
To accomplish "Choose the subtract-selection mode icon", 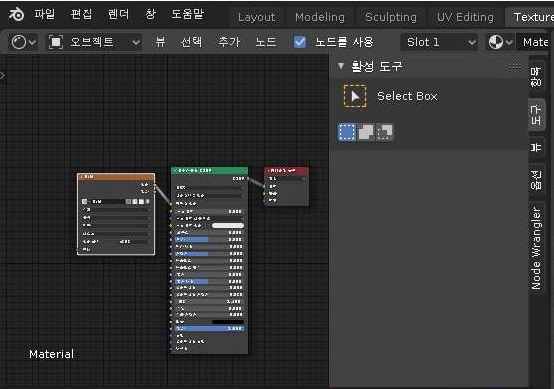I will click(x=384, y=132).
